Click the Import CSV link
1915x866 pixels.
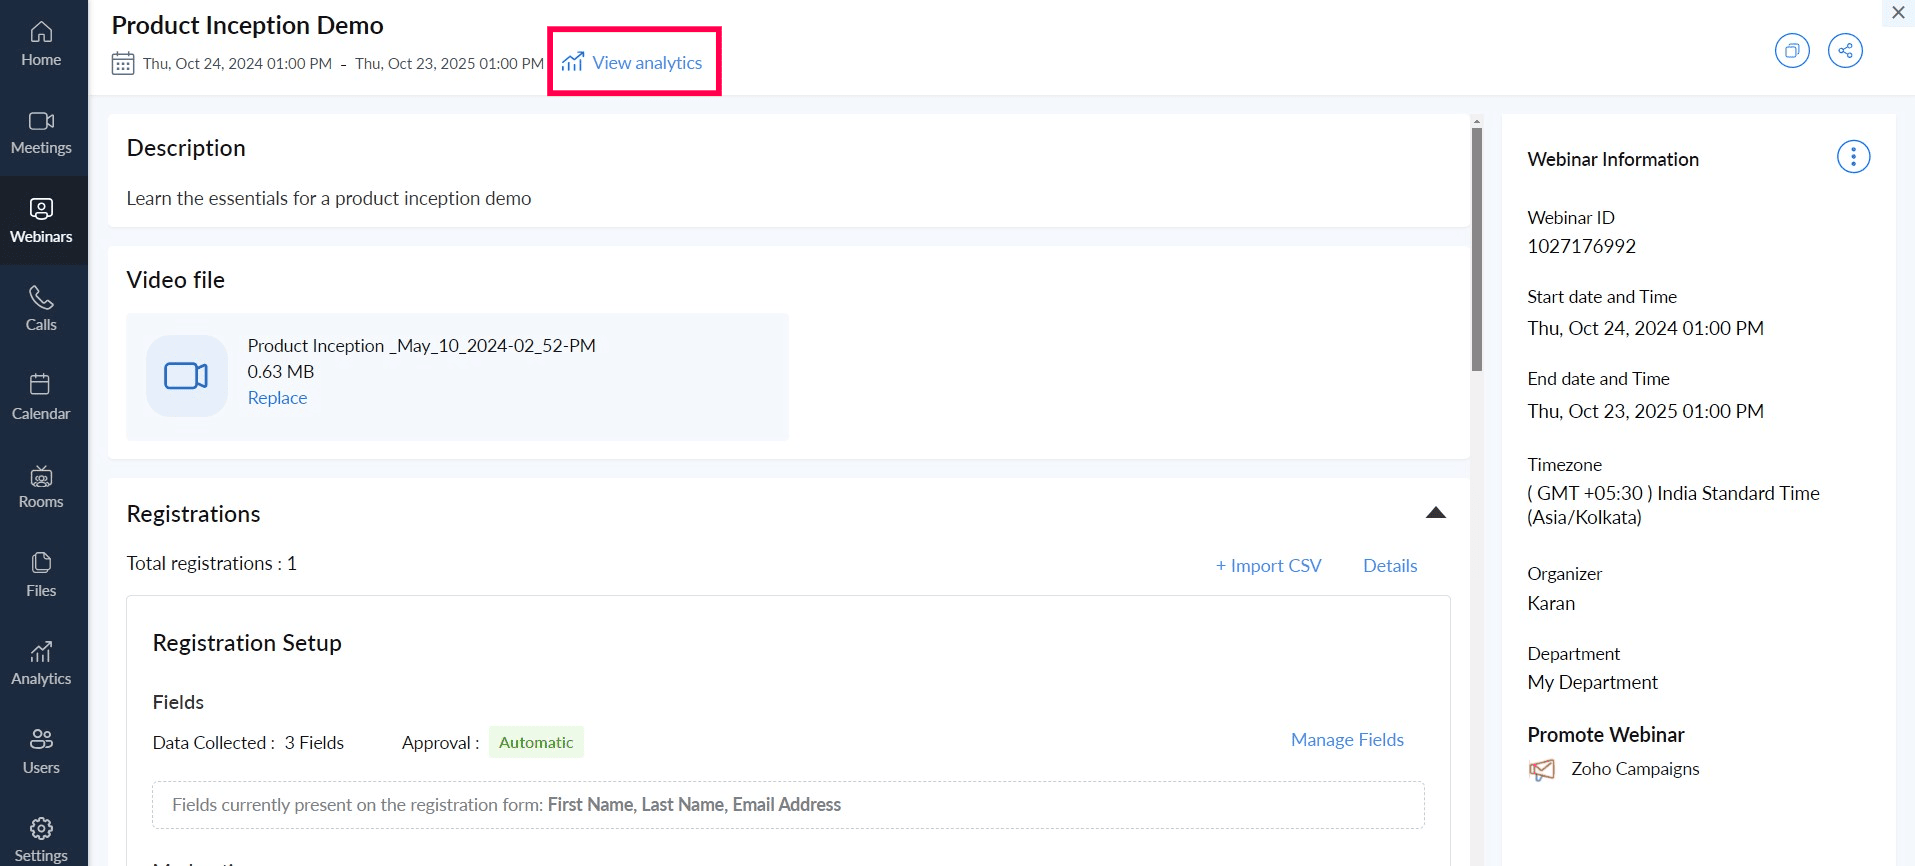(x=1268, y=565)
